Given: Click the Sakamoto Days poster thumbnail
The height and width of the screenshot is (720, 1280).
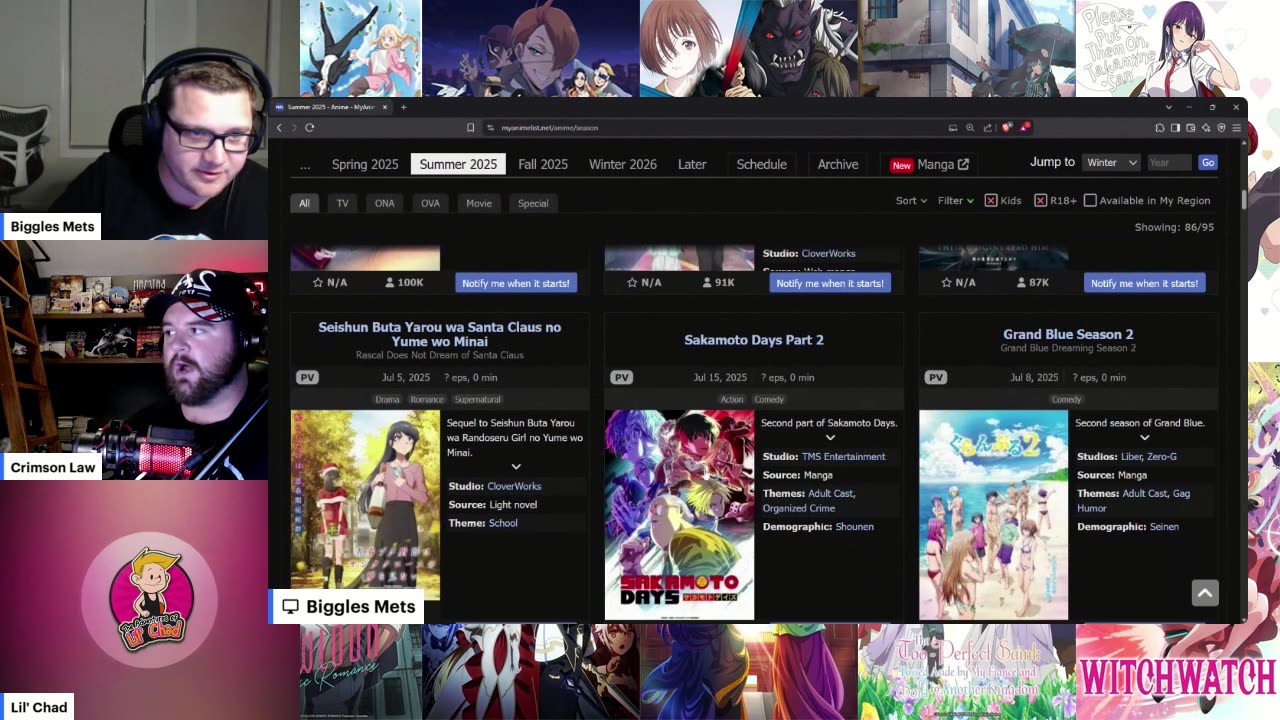Looking at the screenshot, I should pyautogui.click(x=679, y=515).
